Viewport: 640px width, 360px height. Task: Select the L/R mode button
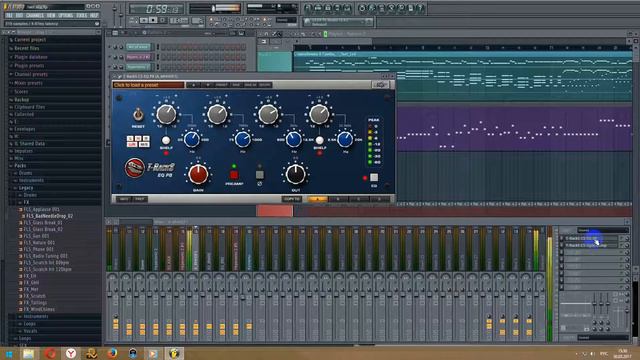click(131, 144)
